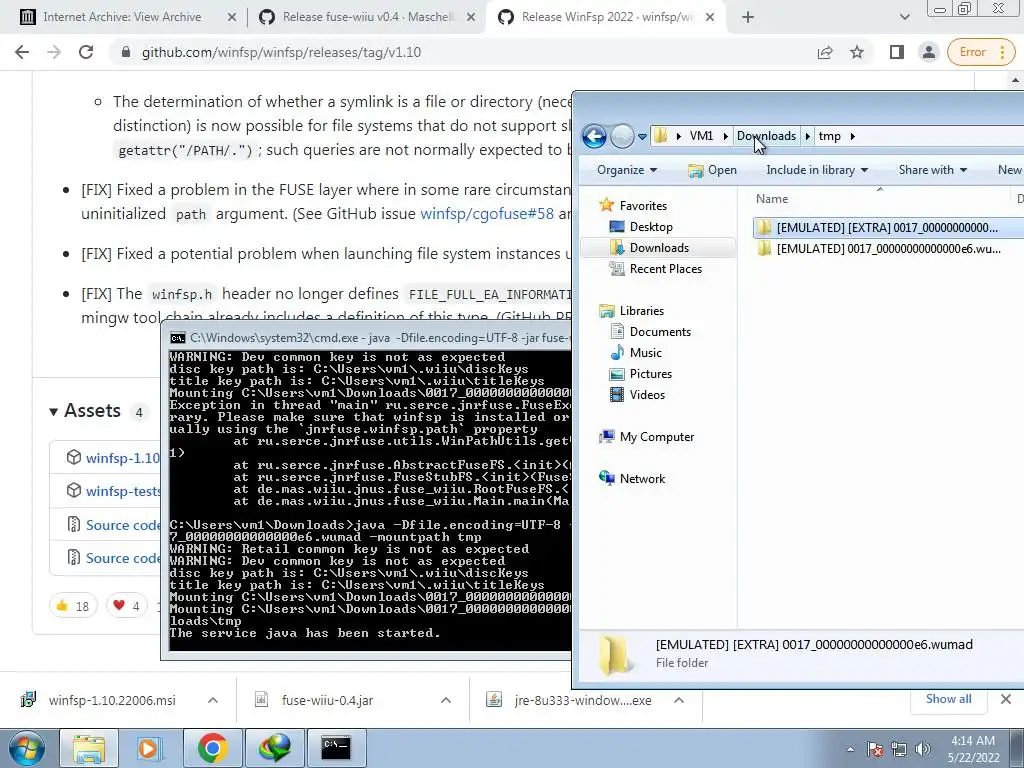Open Desktop in Favorites
Viewport: 1024px width, 768px height.
coord(650,227)
